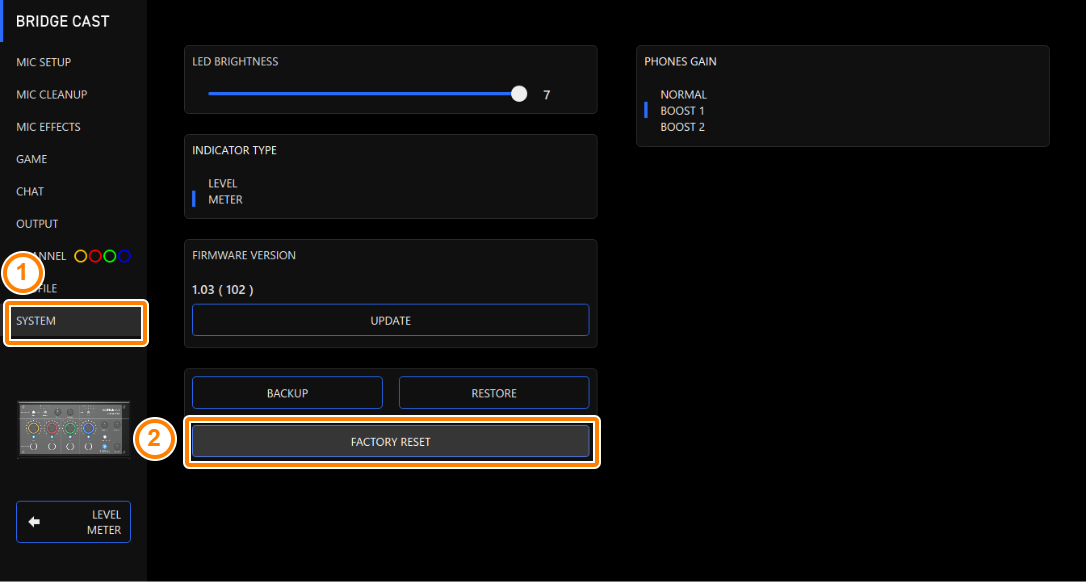Click the Bridge Cast device thumbnail
This screenshot has width=1088, height=584.
coord(74,429)
